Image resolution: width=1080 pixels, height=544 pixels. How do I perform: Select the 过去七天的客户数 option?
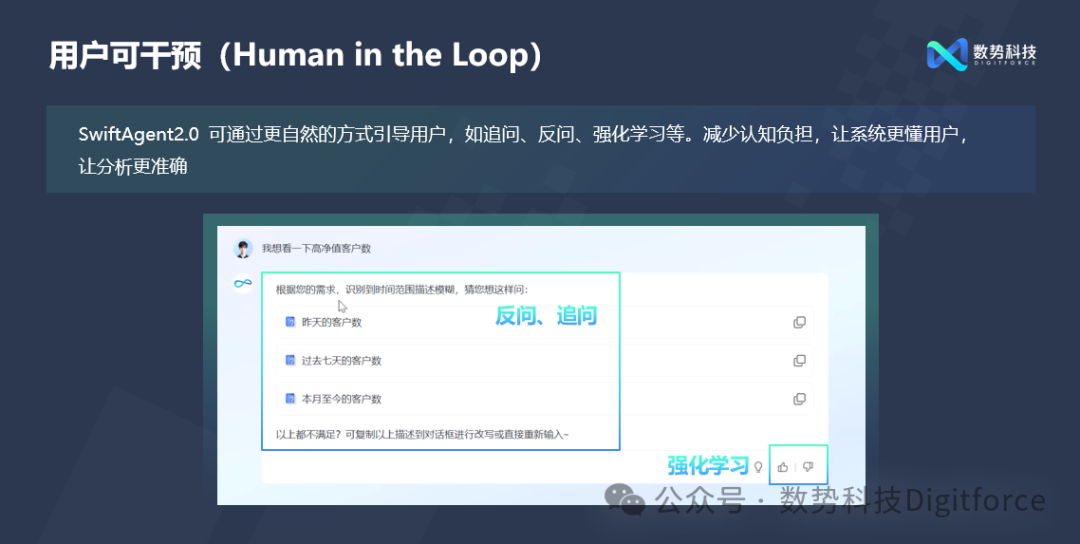tap(544, 360)
